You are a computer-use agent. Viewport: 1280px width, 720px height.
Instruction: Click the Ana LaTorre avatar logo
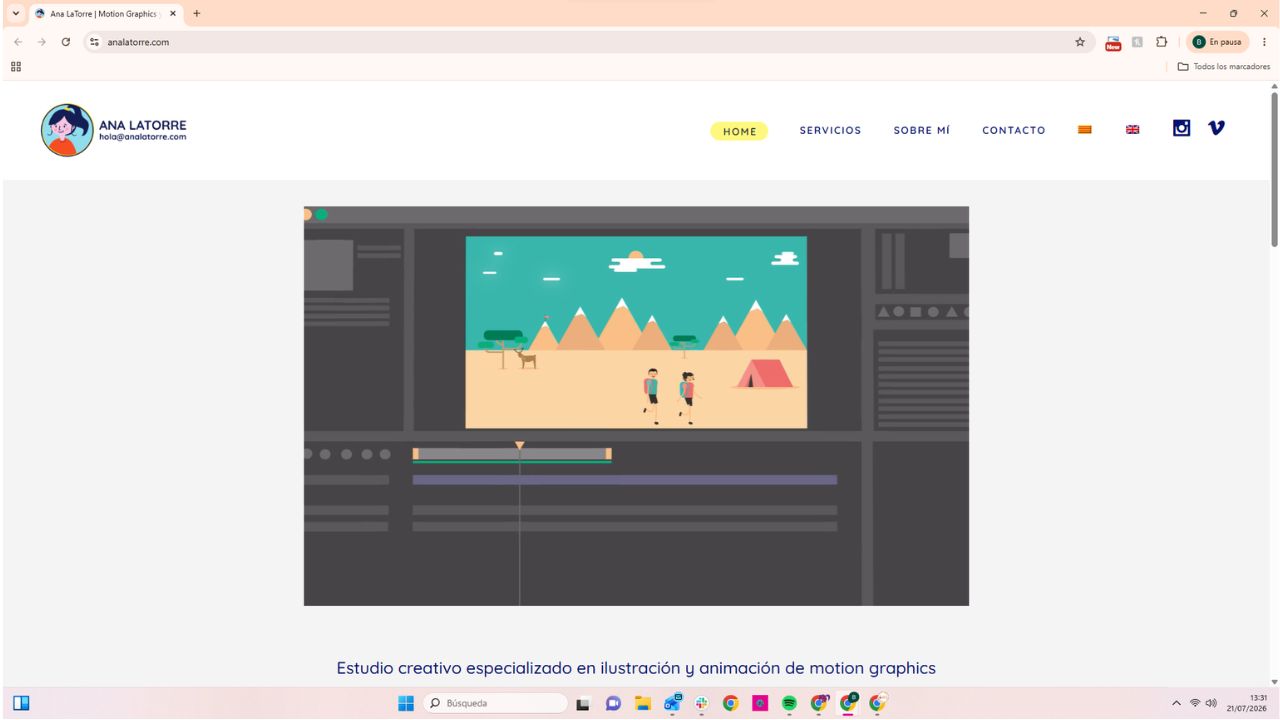coord(68,130)
